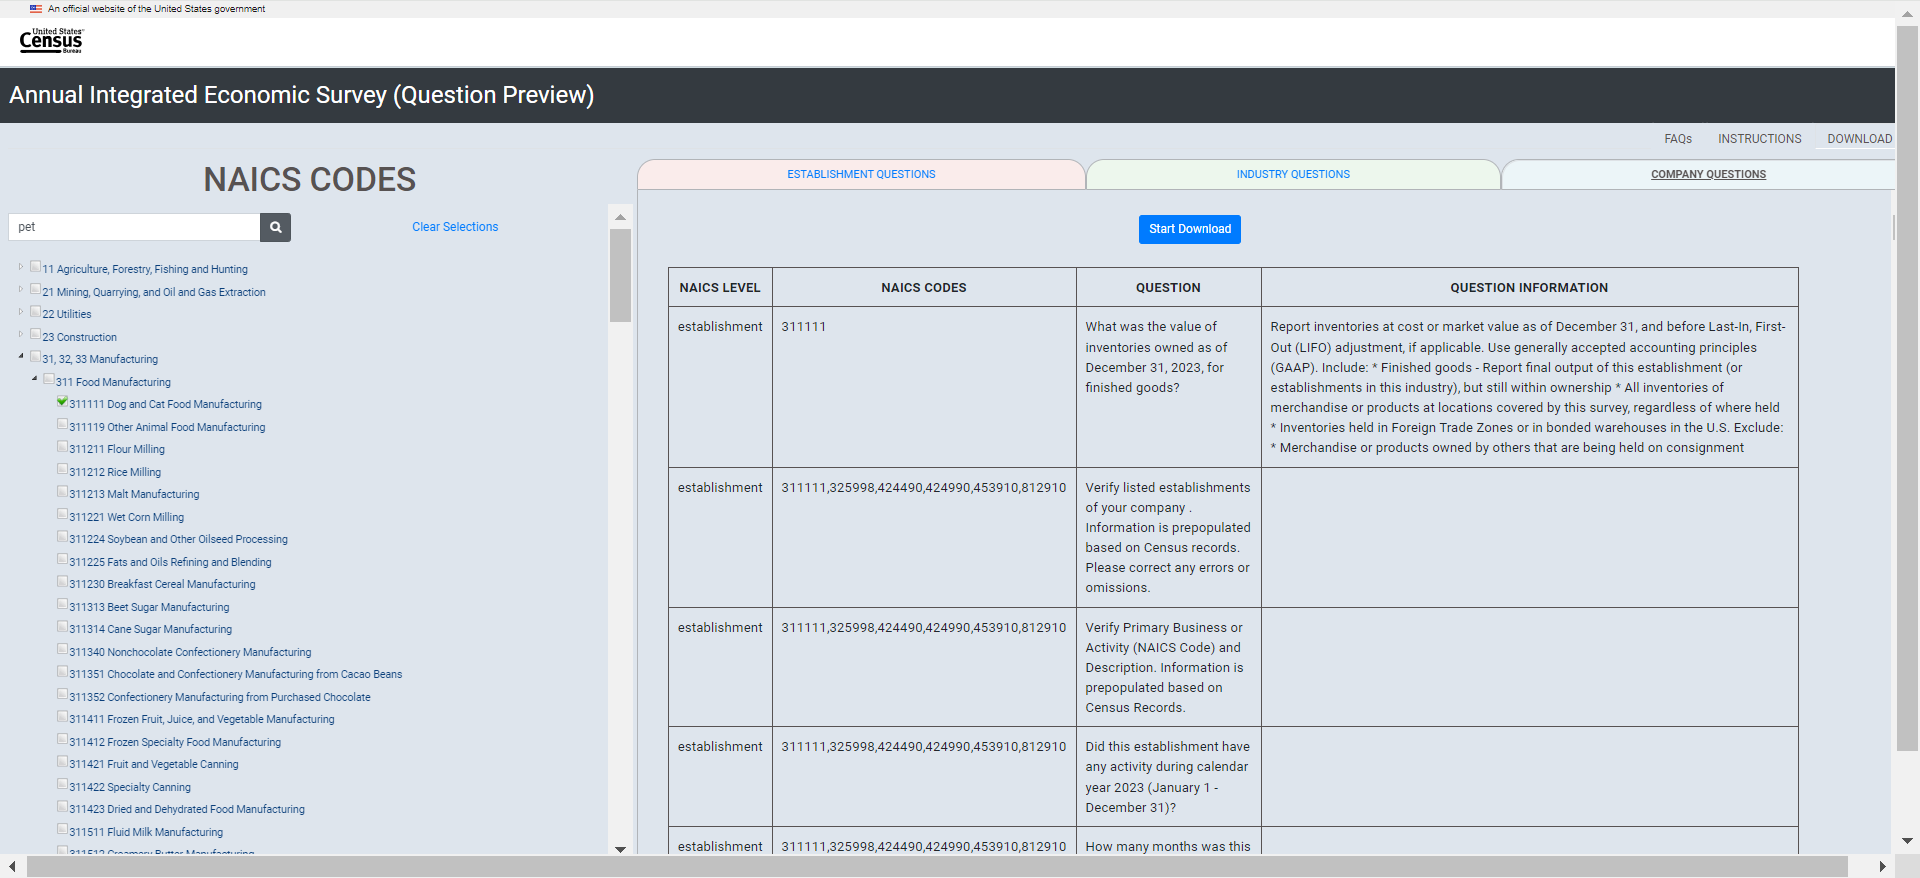Click horizontal scrollbar right arrow
The height and width of the screenshot is (878, 1920).
(x=1882, y=866)
